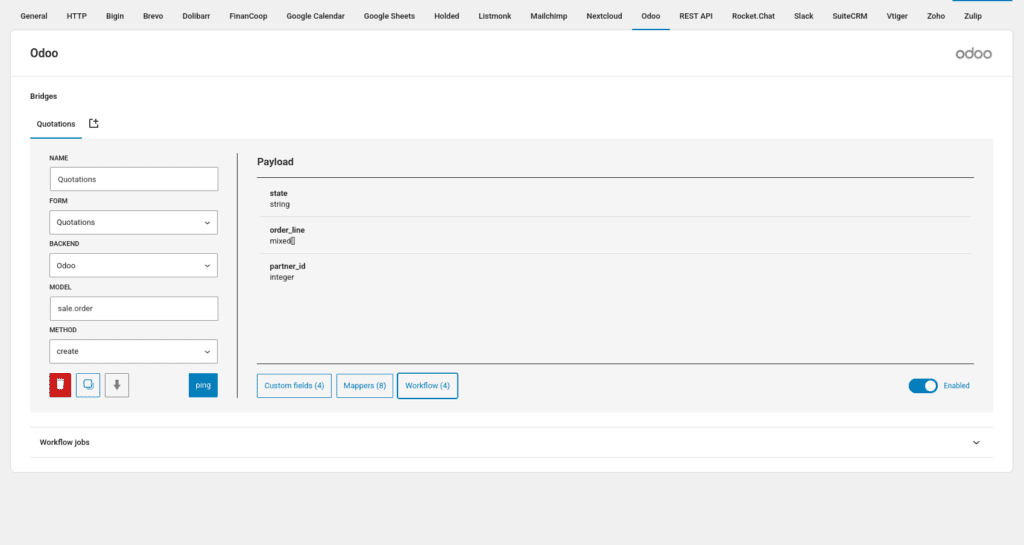Select the Odoo tab
The image size is (1024, 545).
tap(650, 16)
